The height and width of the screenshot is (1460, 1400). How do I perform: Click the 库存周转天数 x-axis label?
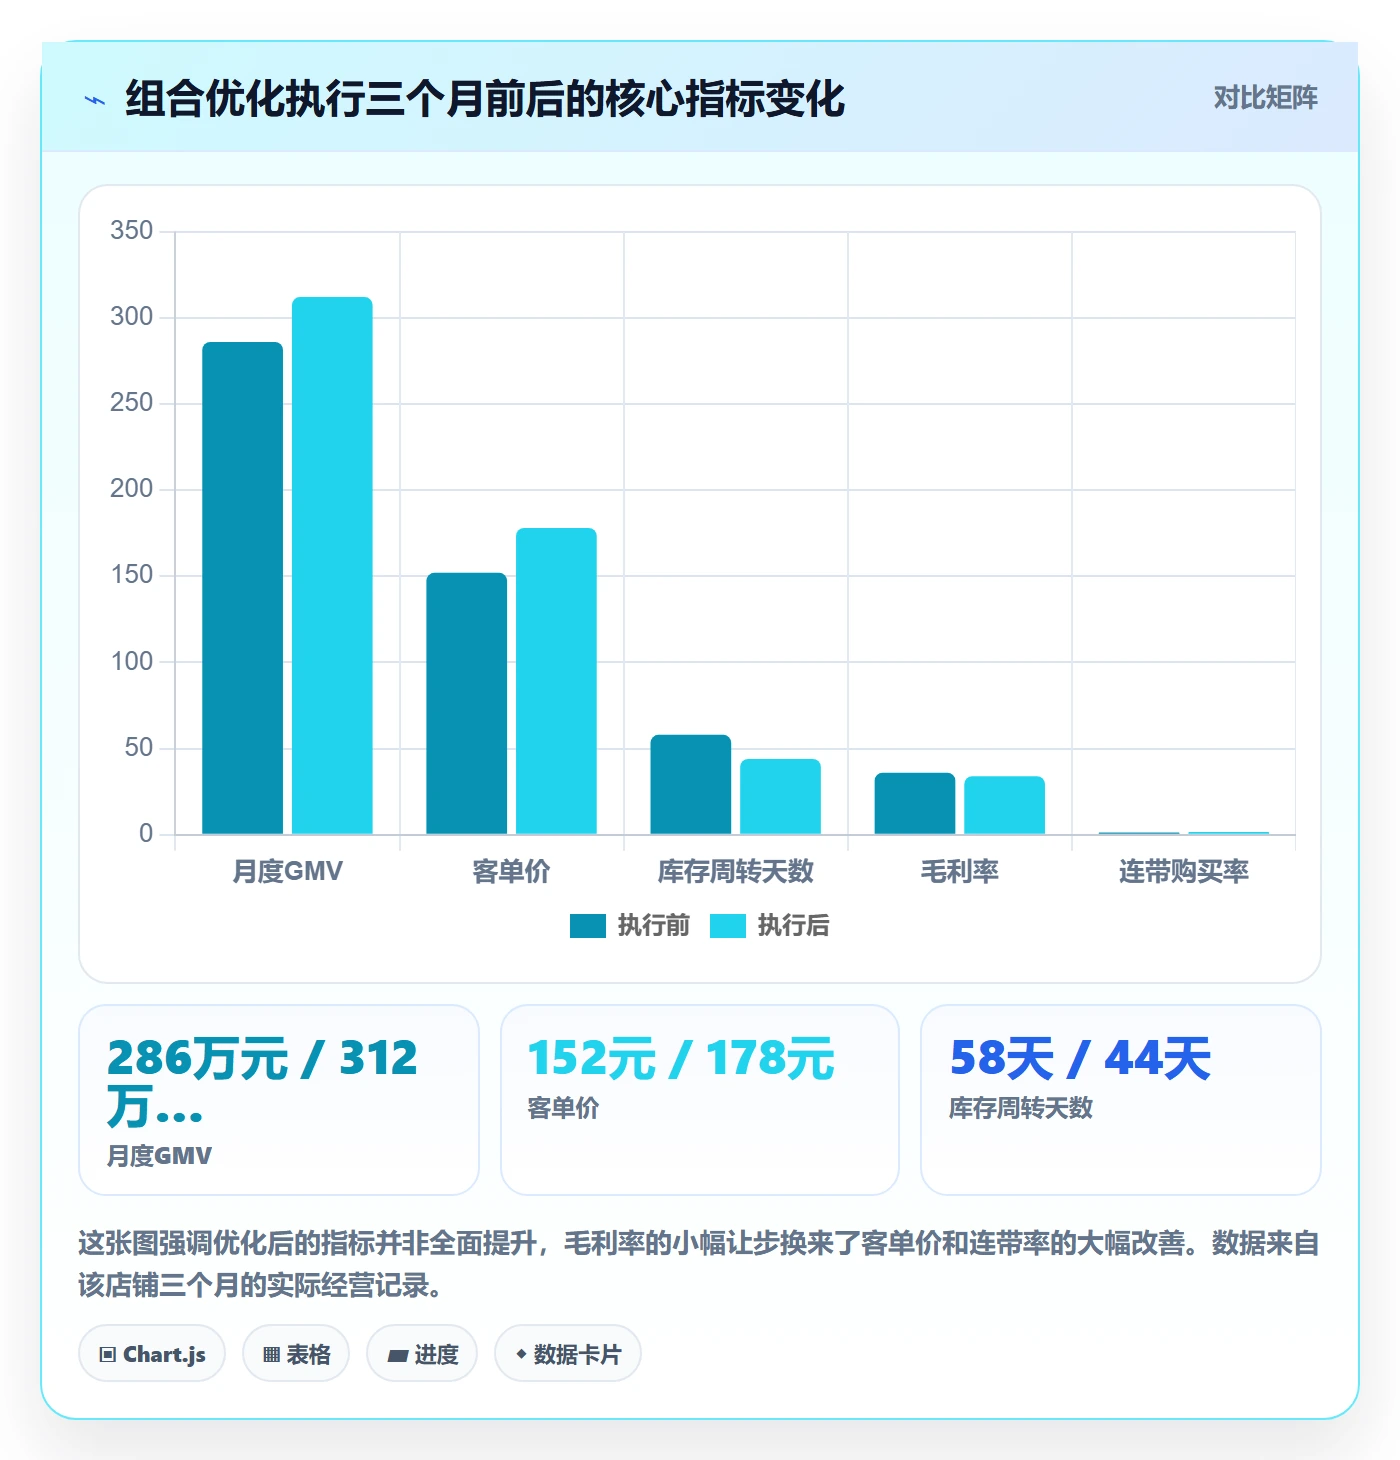point(736,871)
